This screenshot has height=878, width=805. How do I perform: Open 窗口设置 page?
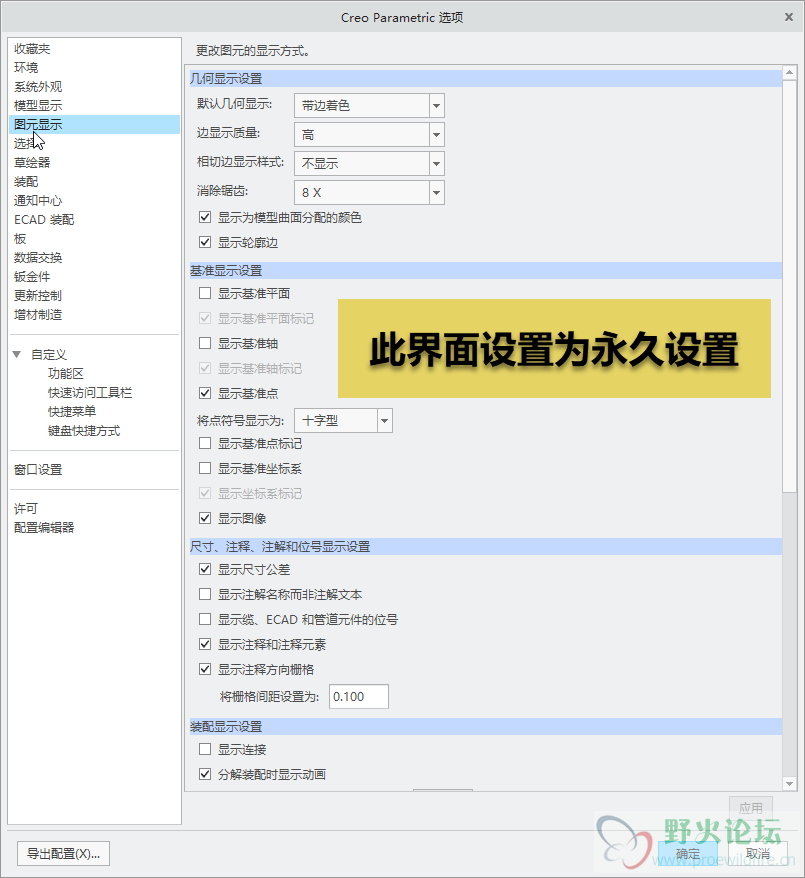pos(38,470)
